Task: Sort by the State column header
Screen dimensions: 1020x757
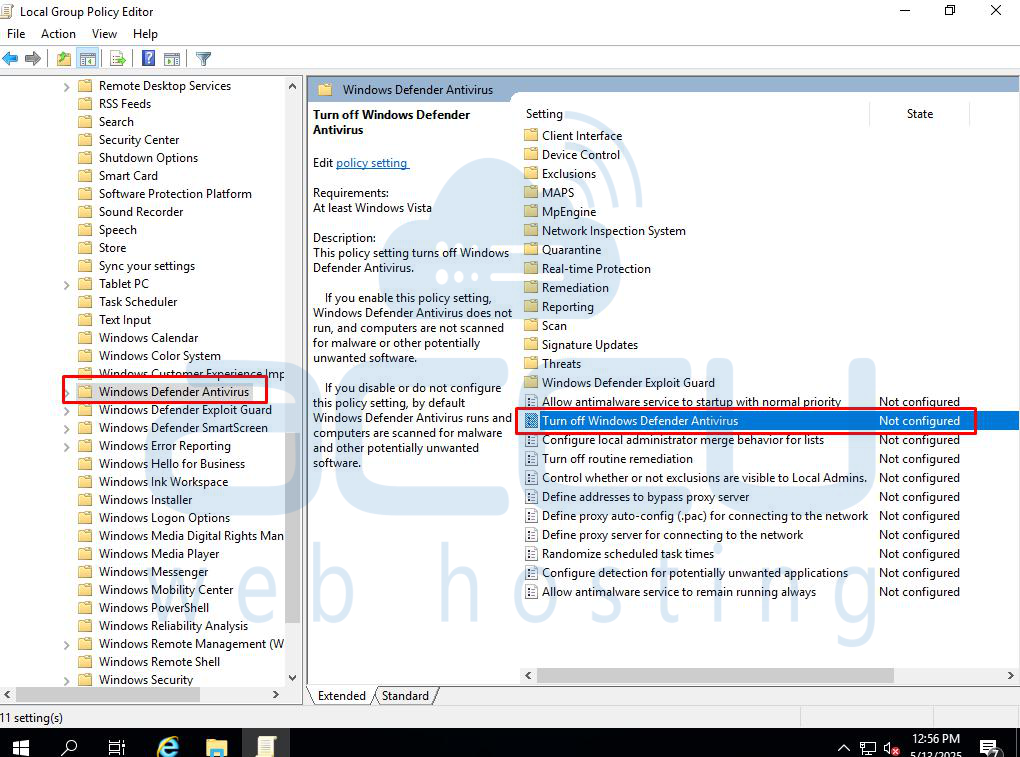Action: 919,114
